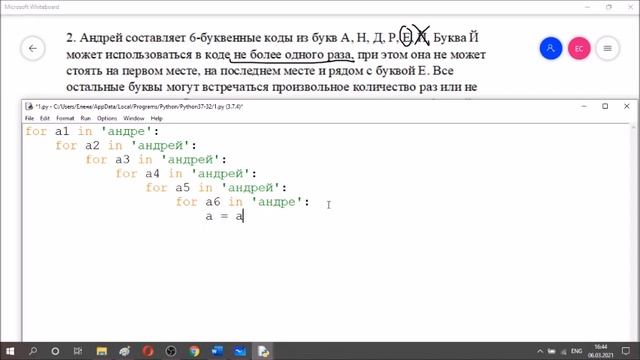
Task: Click the 'for a4 in' code line
Action: pyautogui.click(x=186, y=174)
